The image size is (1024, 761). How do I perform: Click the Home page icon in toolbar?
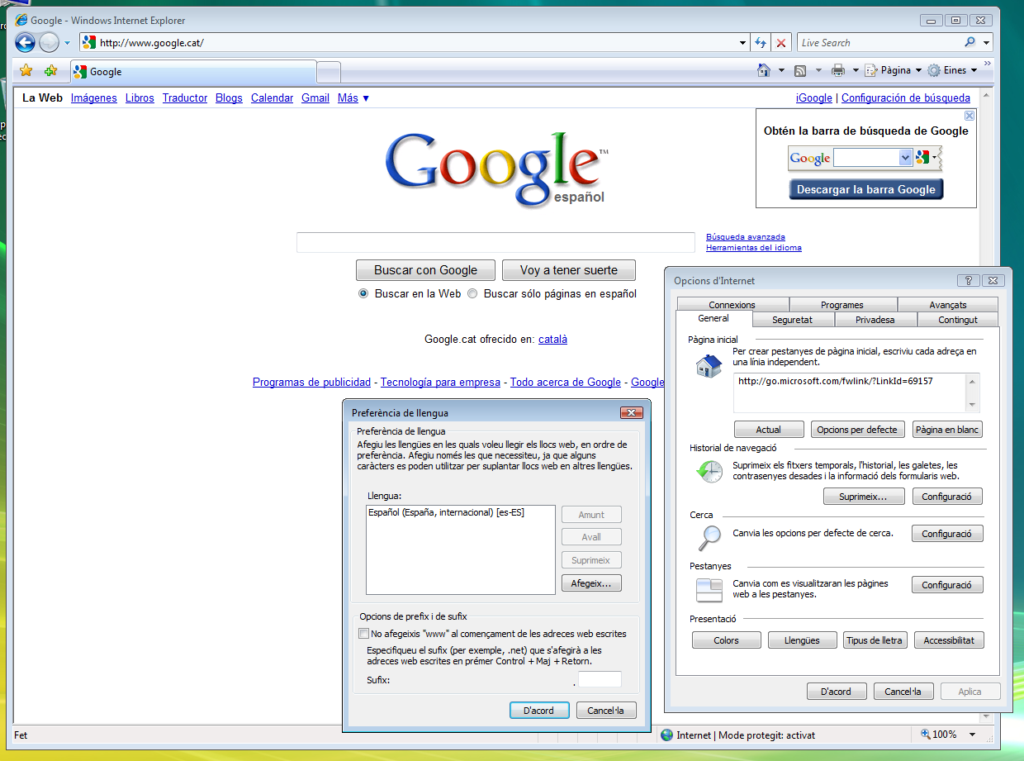(x=765, y=71)
